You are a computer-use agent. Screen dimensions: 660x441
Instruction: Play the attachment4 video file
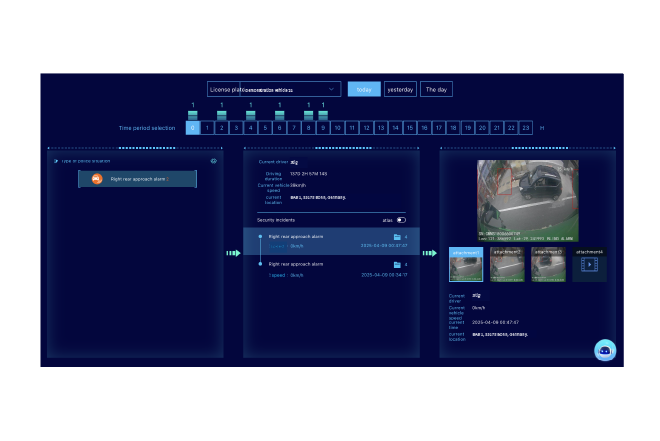[590, 265]
